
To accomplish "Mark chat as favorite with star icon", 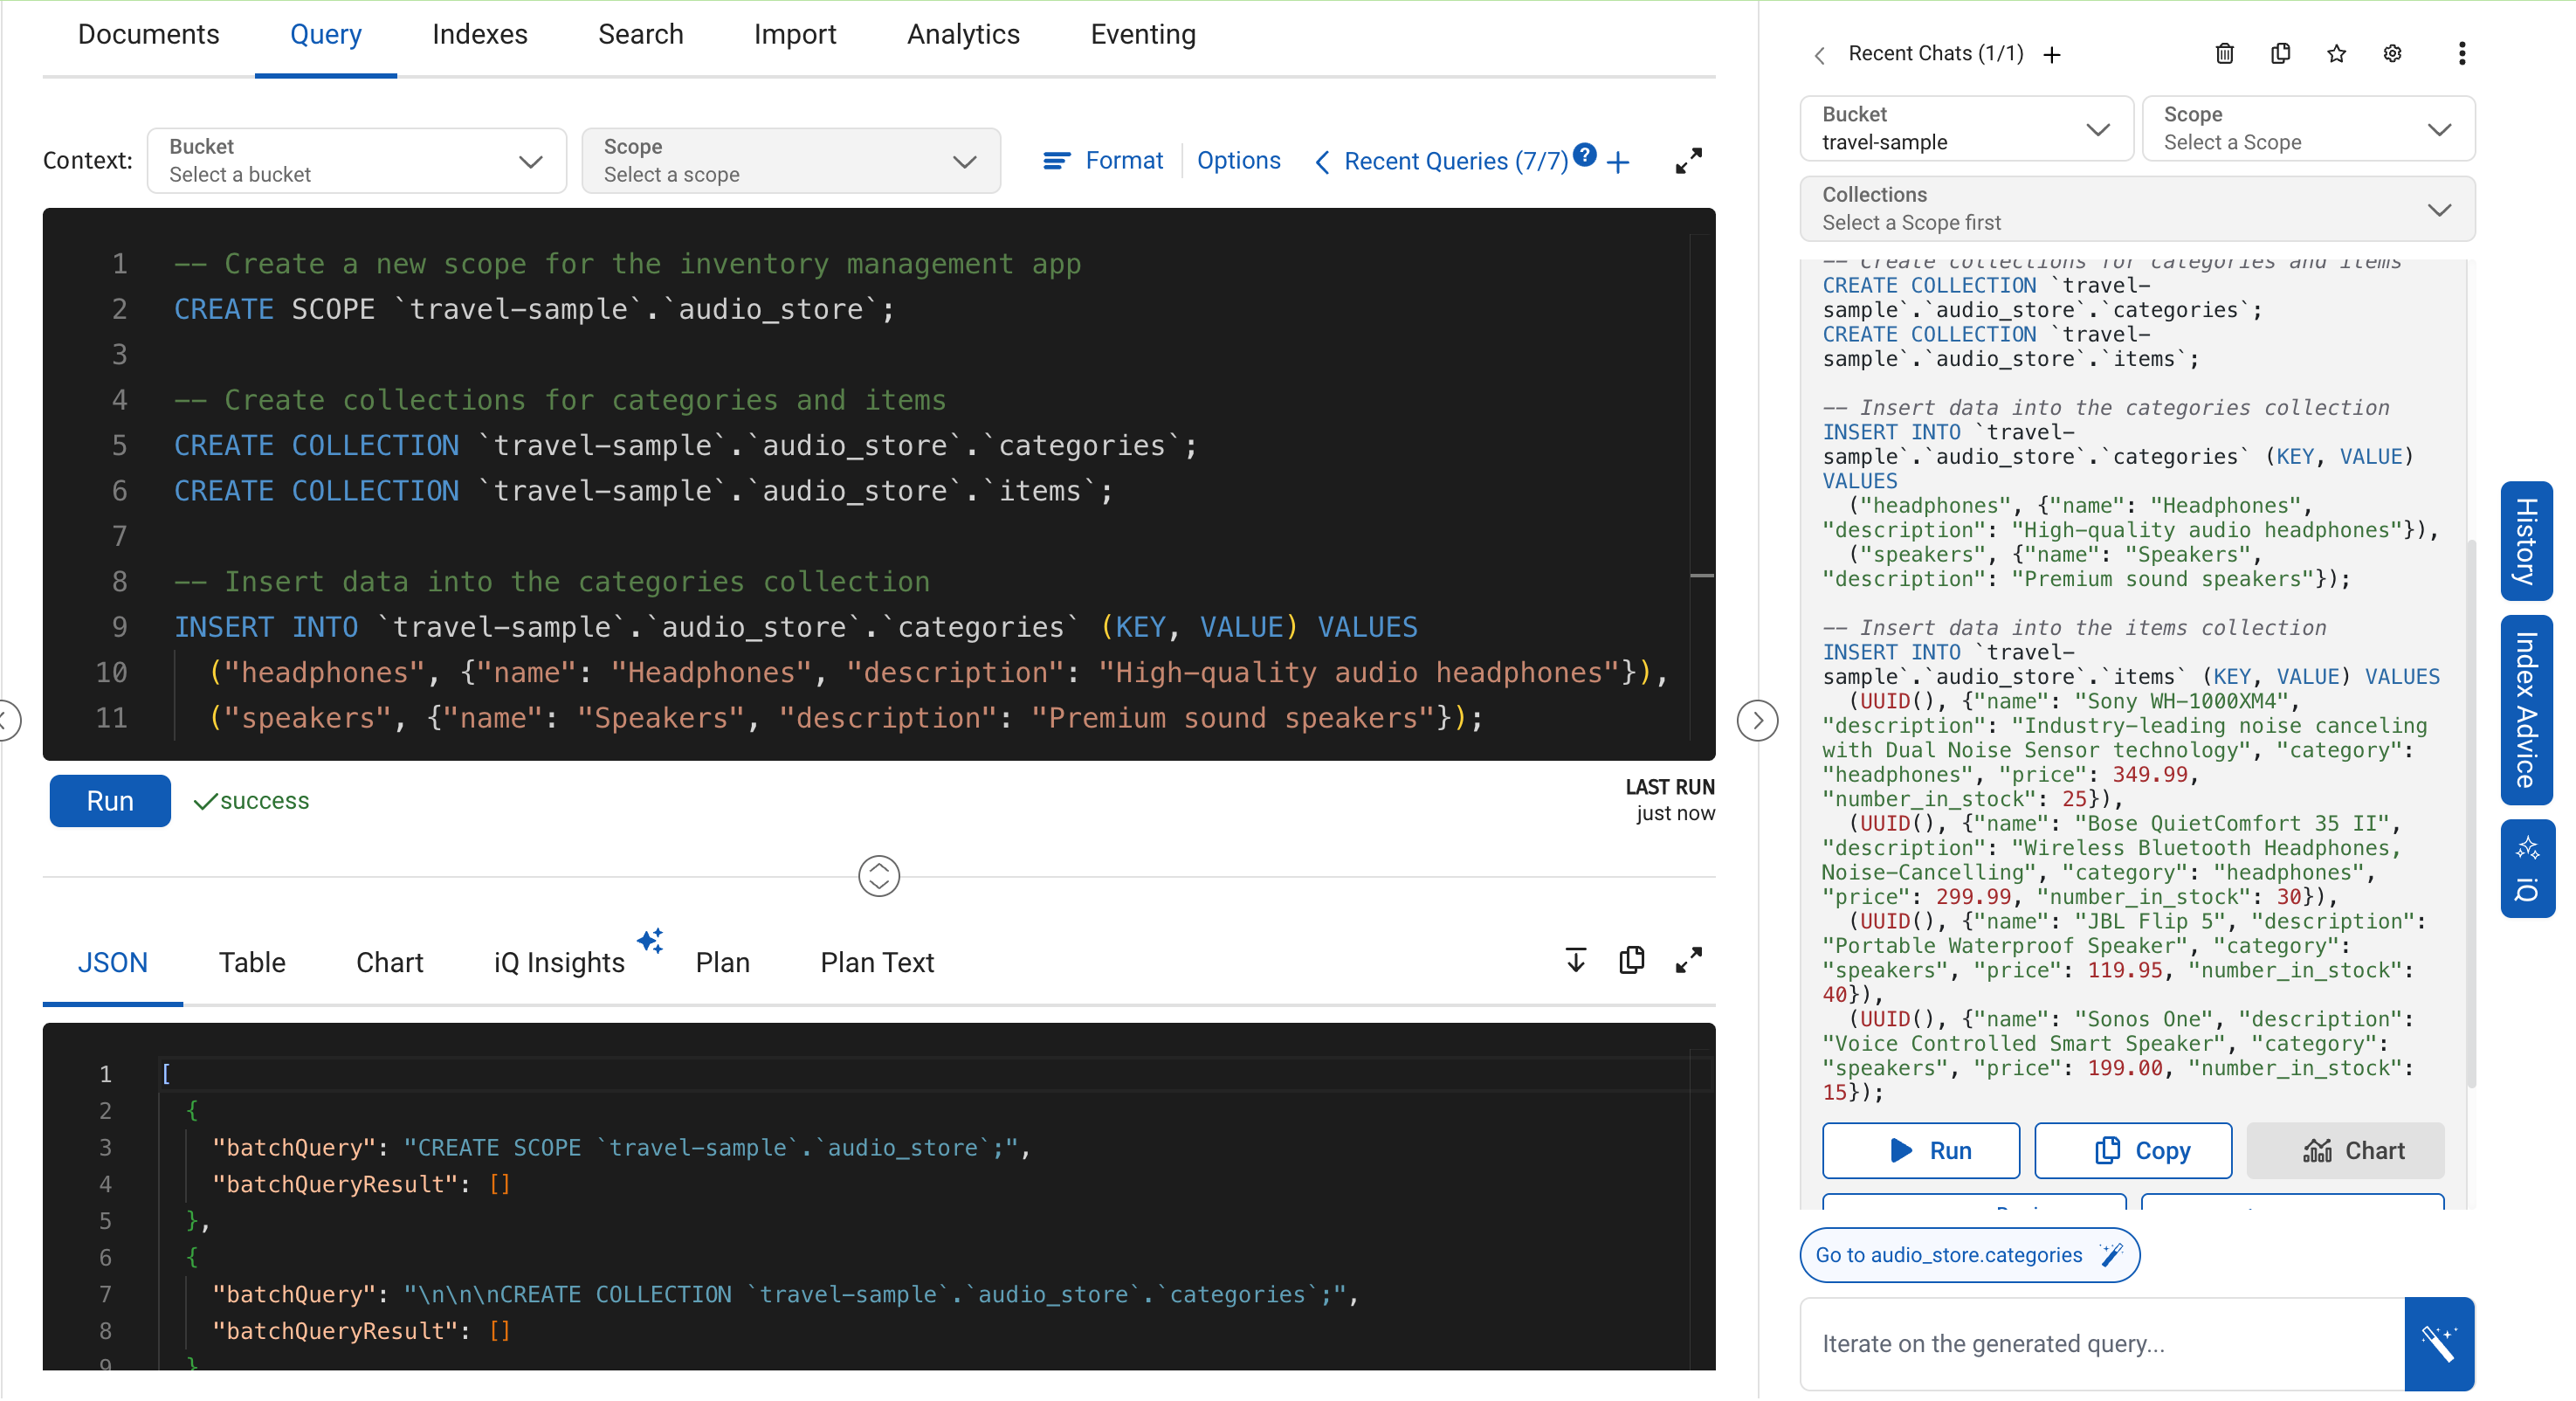I will pos(2336,53).
